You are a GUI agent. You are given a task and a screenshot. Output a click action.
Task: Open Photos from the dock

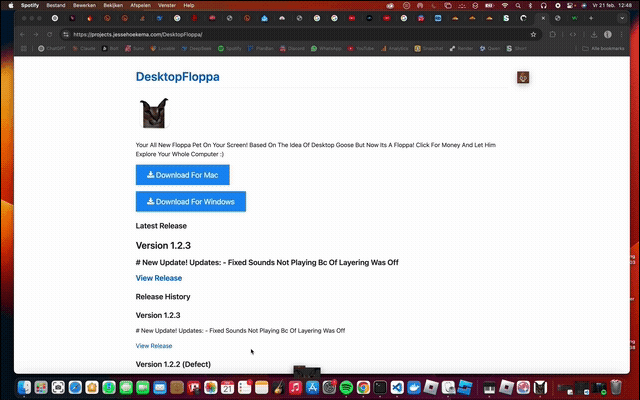click(x=211, y=387)
